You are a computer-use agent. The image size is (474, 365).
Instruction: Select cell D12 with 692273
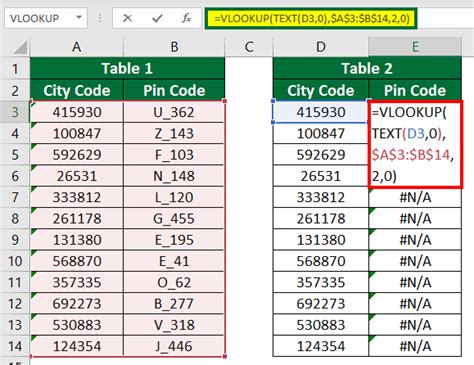coord(321,304)
